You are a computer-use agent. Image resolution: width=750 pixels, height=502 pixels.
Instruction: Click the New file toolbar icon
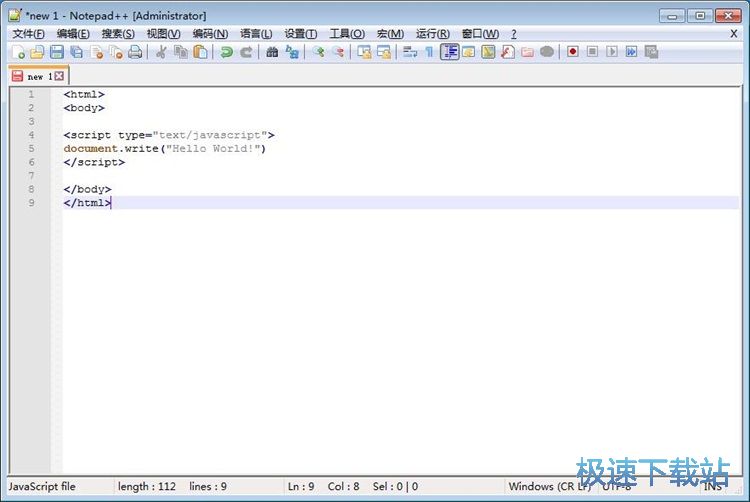point(18,52)
